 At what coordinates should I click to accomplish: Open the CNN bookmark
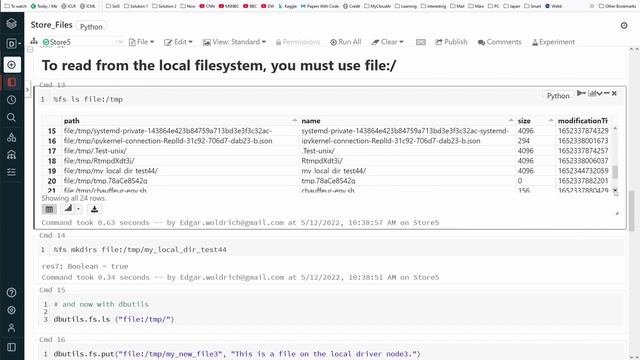pos(207,6)
